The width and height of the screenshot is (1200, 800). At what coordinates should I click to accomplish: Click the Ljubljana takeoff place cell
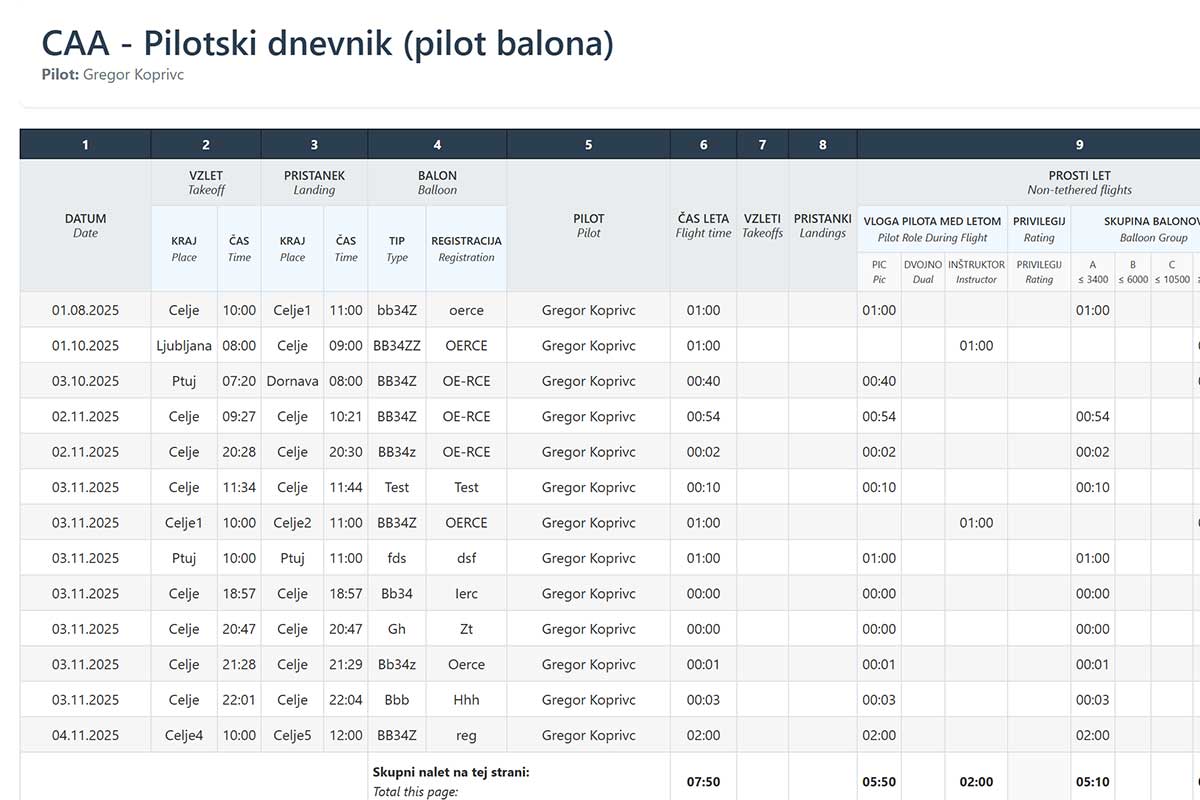184,346
